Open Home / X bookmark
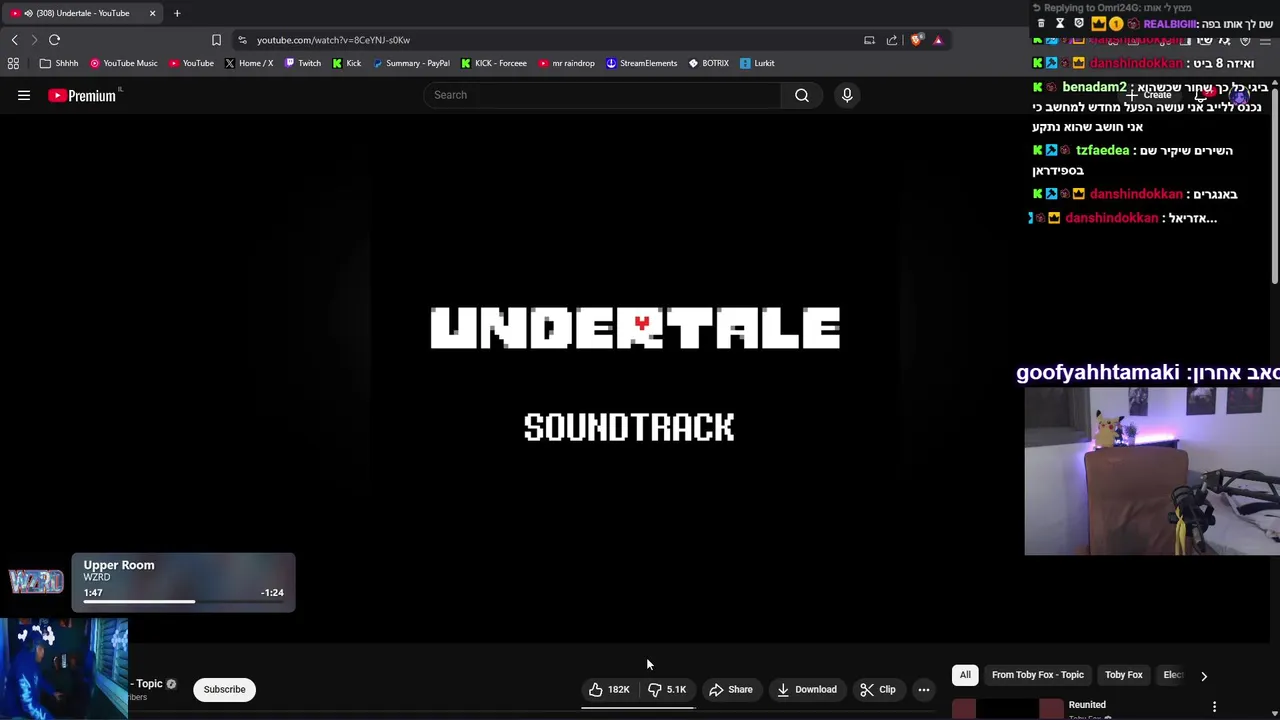 point(249,63)
